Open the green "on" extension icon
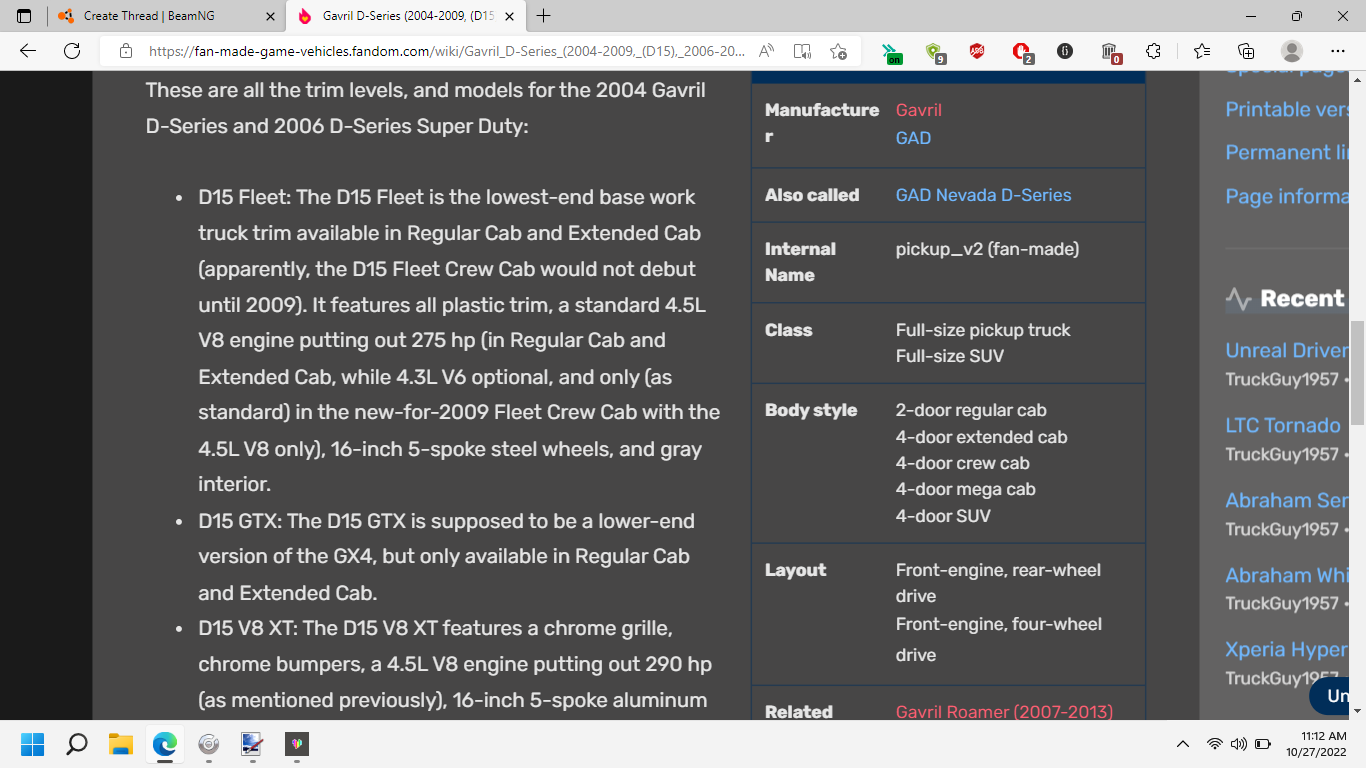This screenshot has height=768, width=1366. [x=891, y=52]
